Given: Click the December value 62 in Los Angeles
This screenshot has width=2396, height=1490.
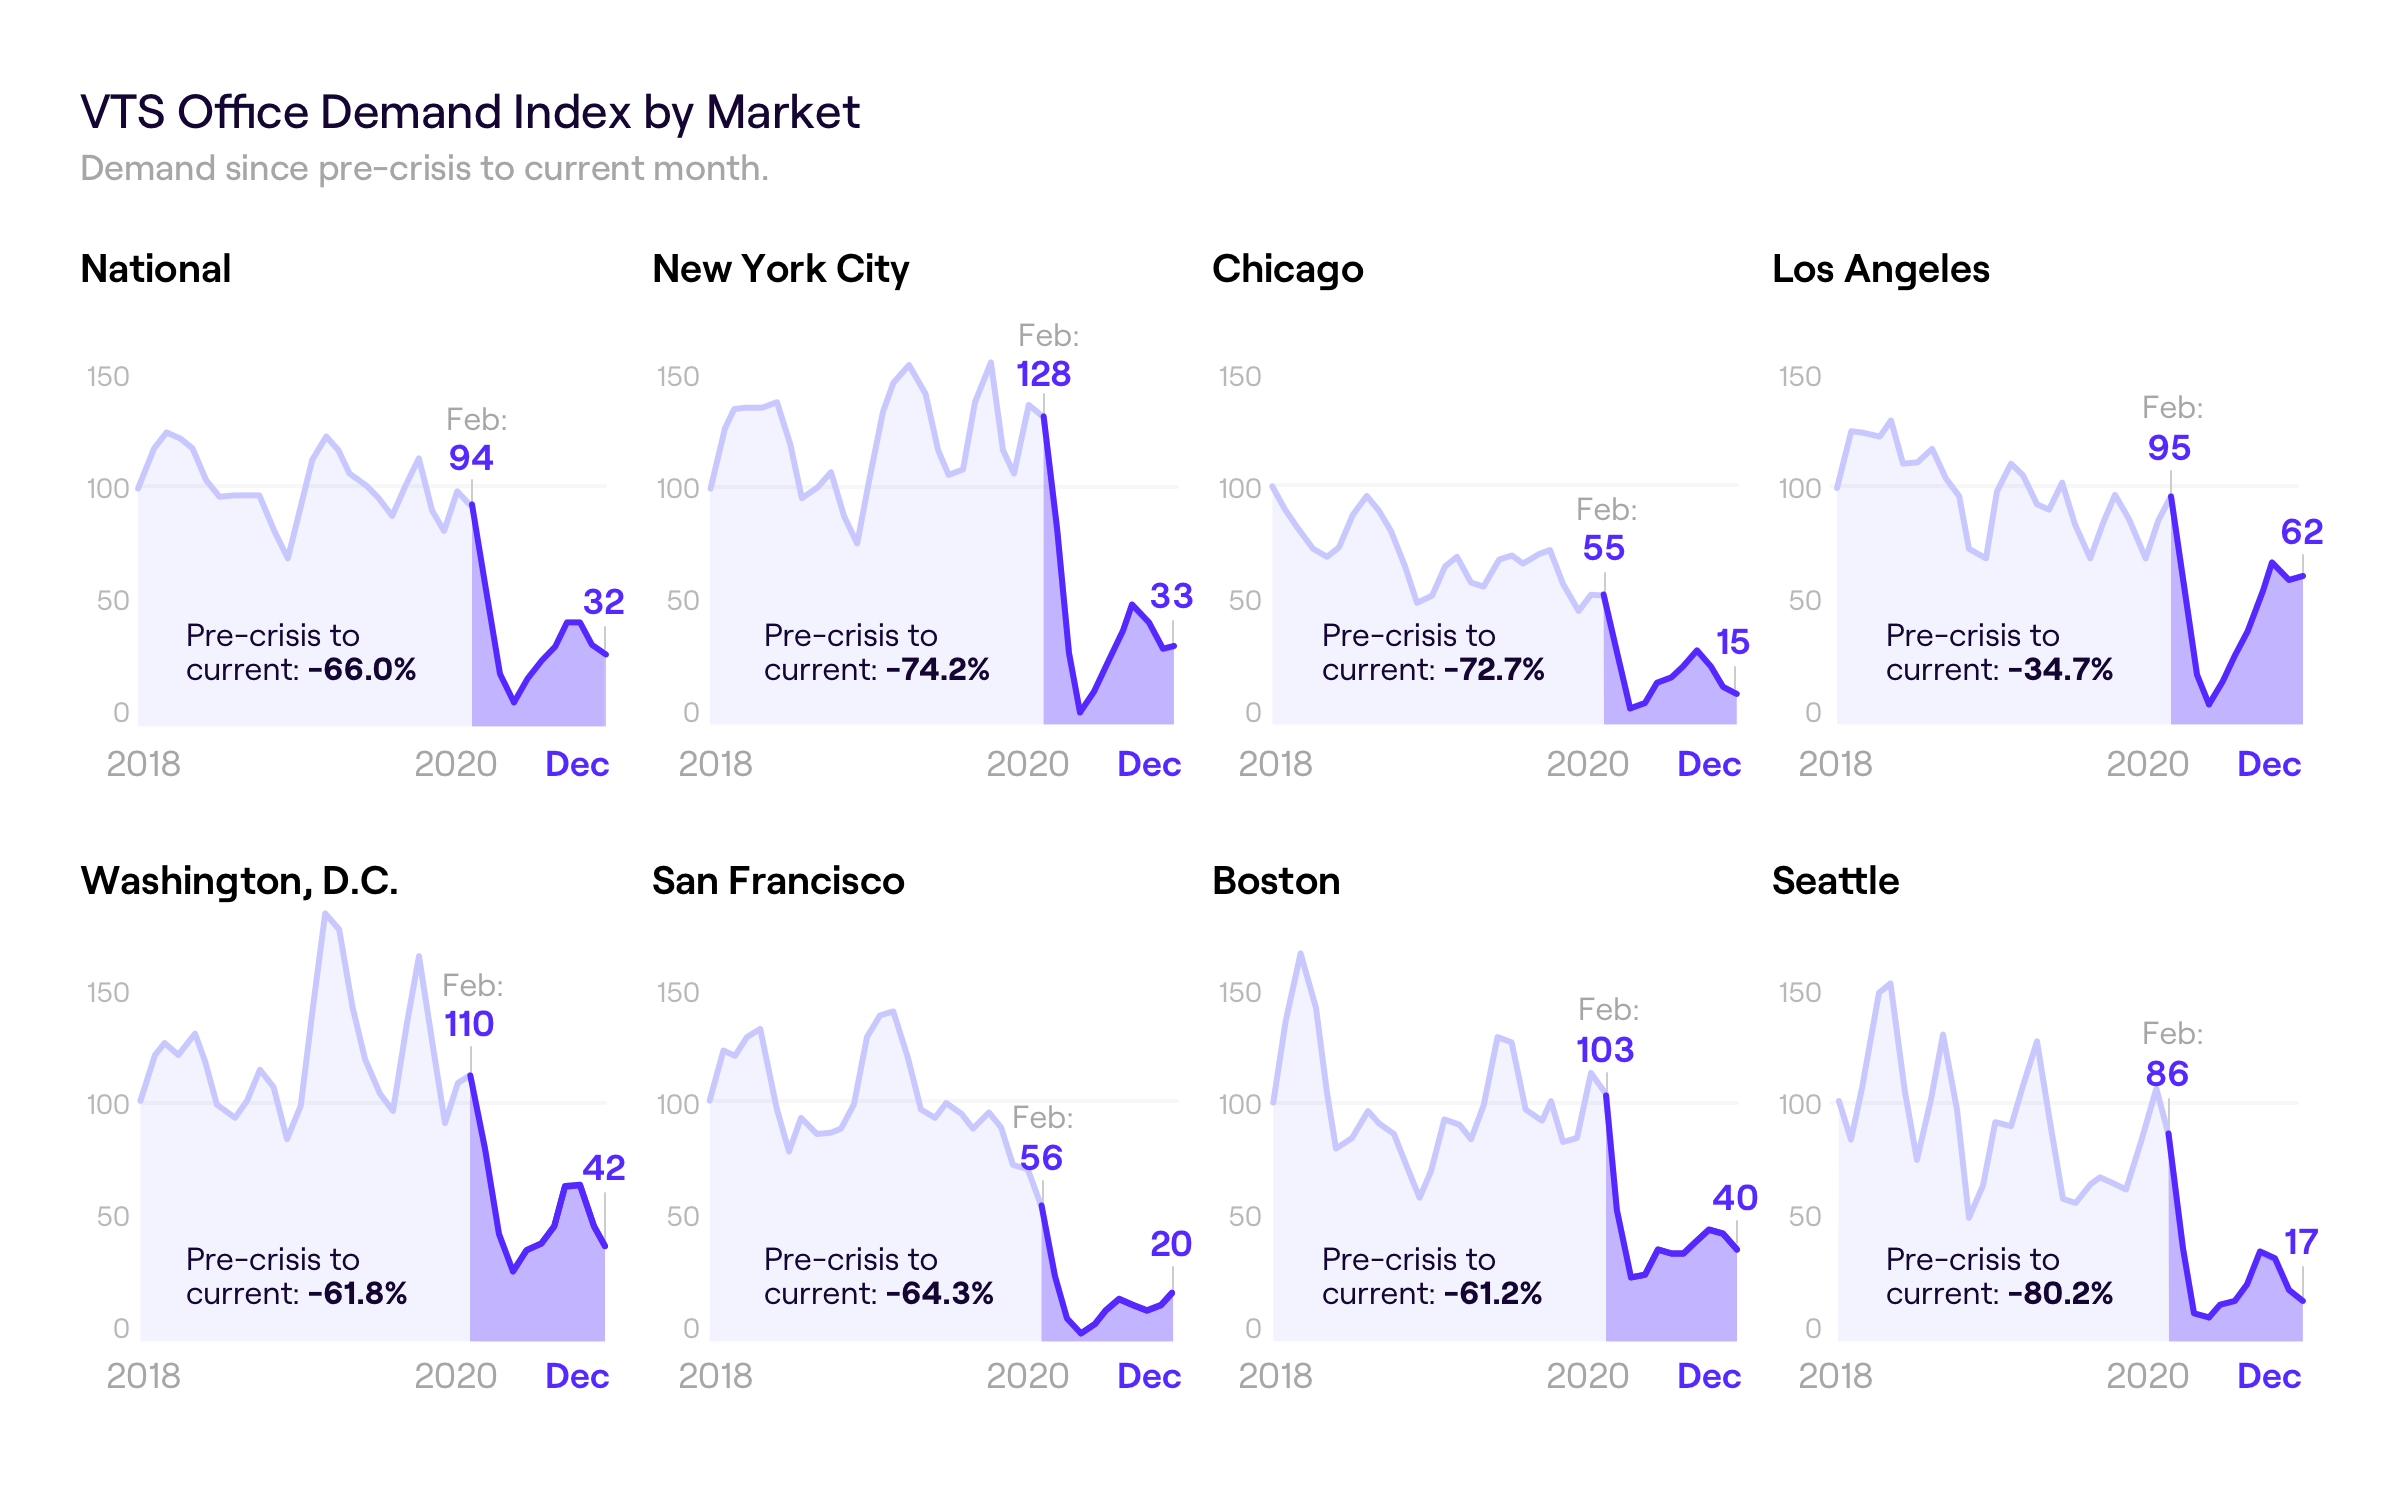Looking at the screenshot, I should (x=2301, y=532).
